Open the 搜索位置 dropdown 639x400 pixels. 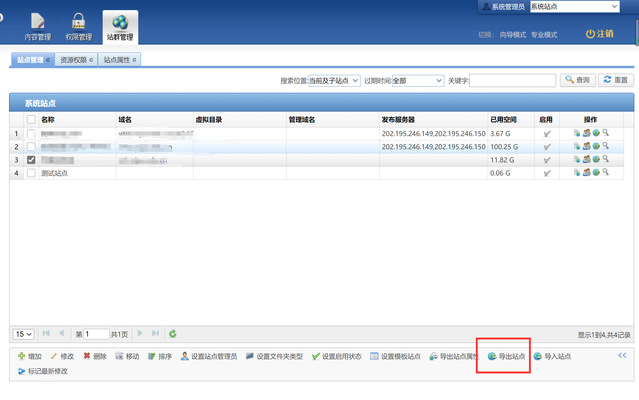coord(334,80)
